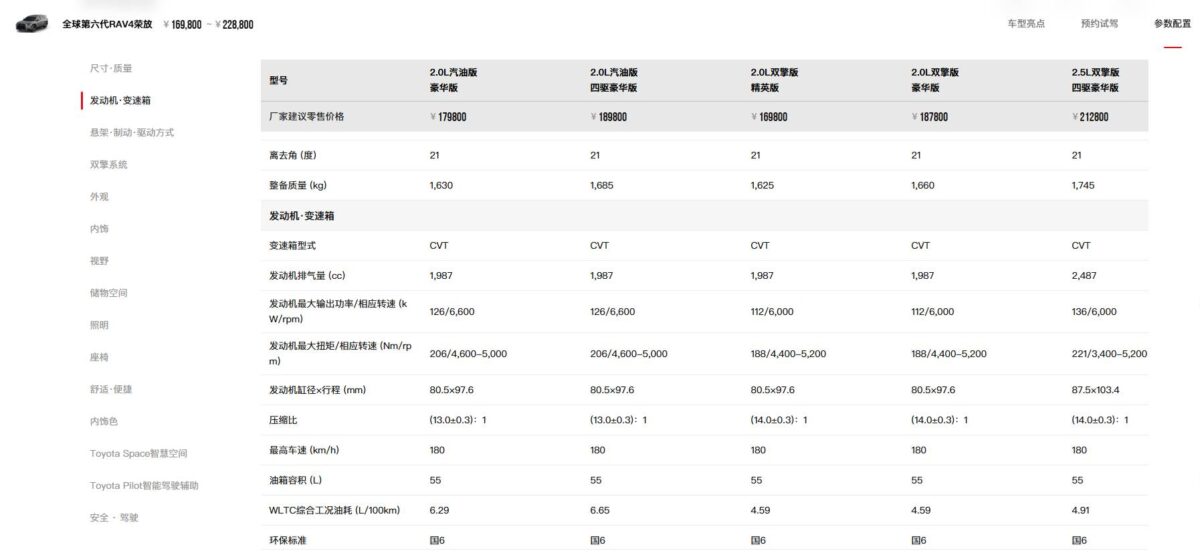Select 外观 in the left navigation
The height and width of the screenshot is (555, 1200).
pos(99,197)
